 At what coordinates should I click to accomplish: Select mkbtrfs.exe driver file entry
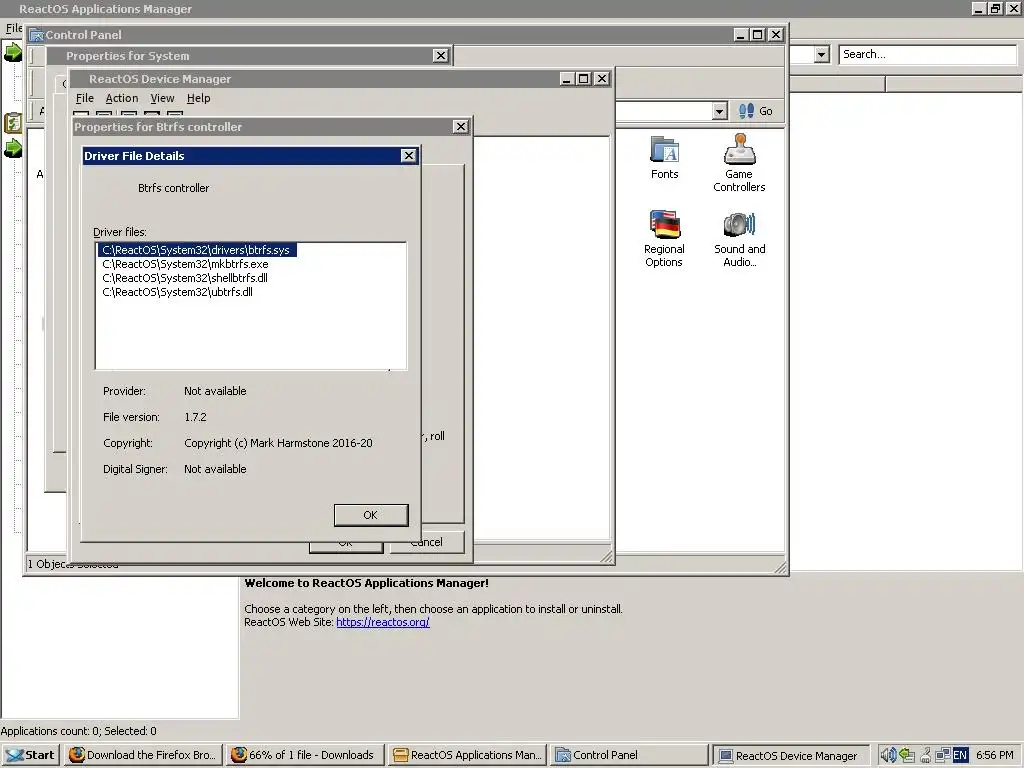tap(185, 264)
